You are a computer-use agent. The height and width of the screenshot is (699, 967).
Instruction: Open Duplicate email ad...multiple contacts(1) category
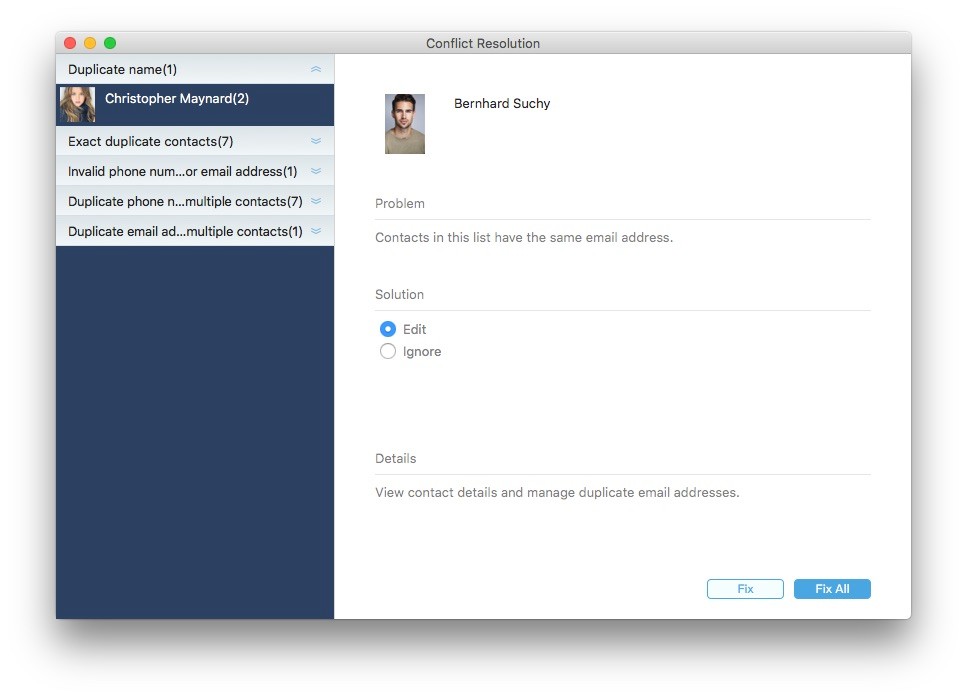tap(185, 231)
